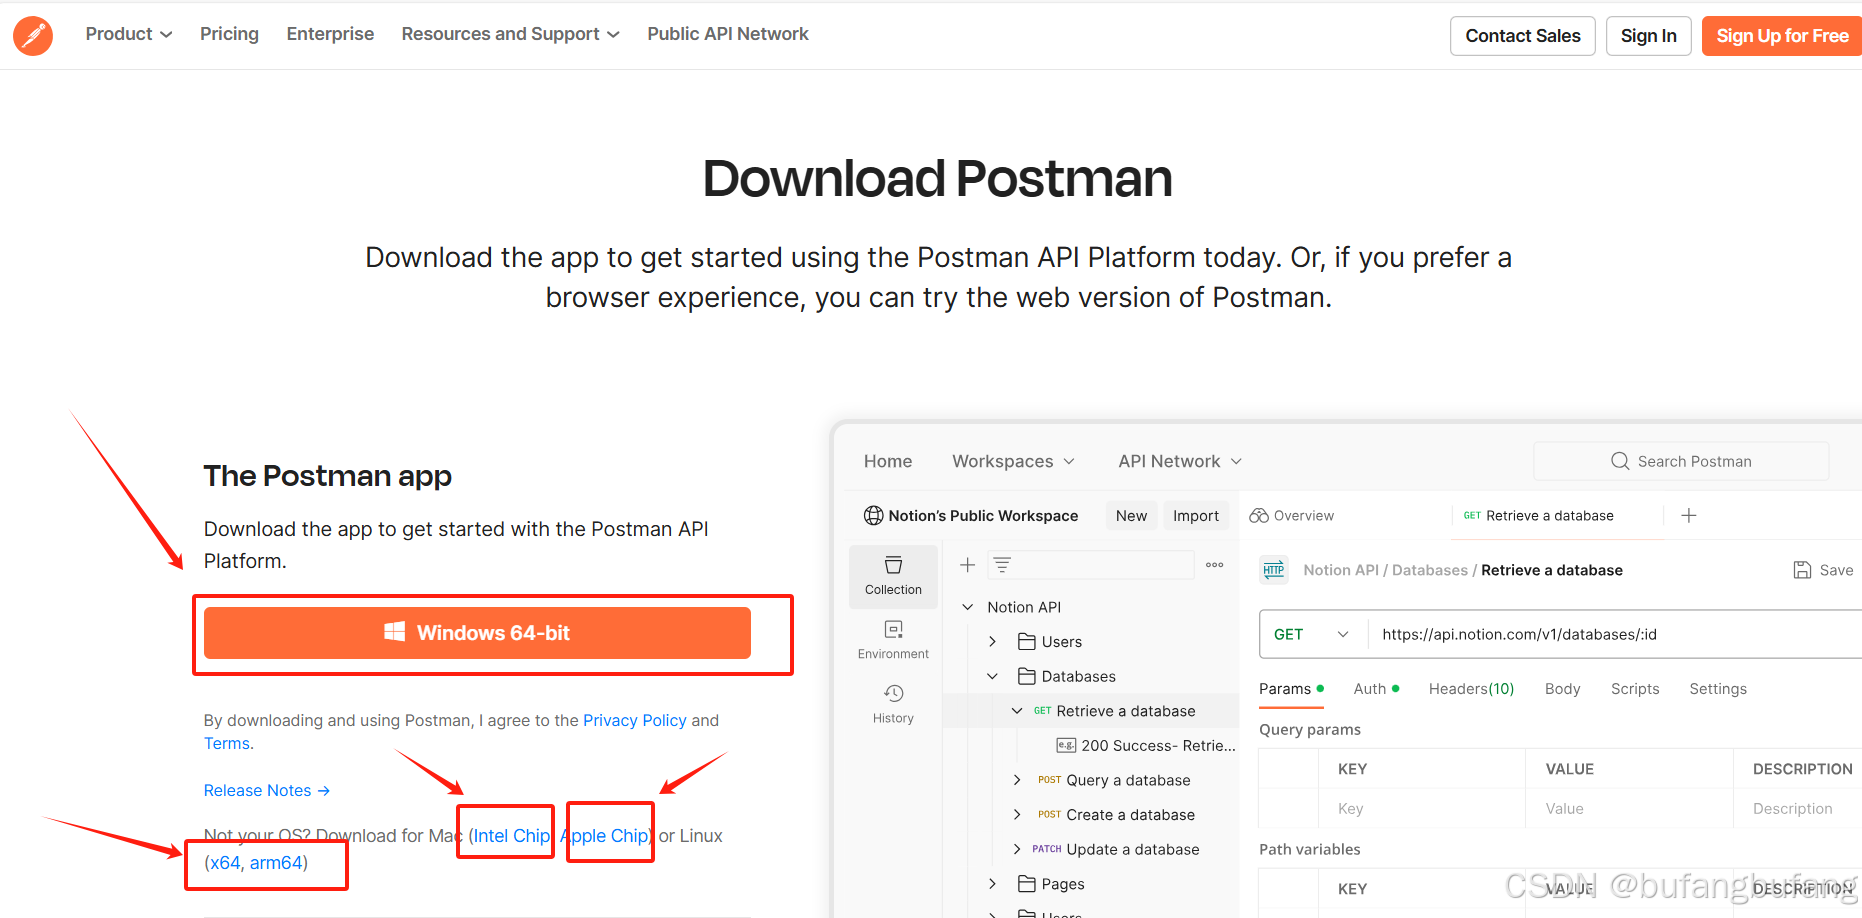Image resolution: width=1862 pixels, height=918 pixels.
Task: Expand Resources and Support menu
Action: (x=510, y=34)
